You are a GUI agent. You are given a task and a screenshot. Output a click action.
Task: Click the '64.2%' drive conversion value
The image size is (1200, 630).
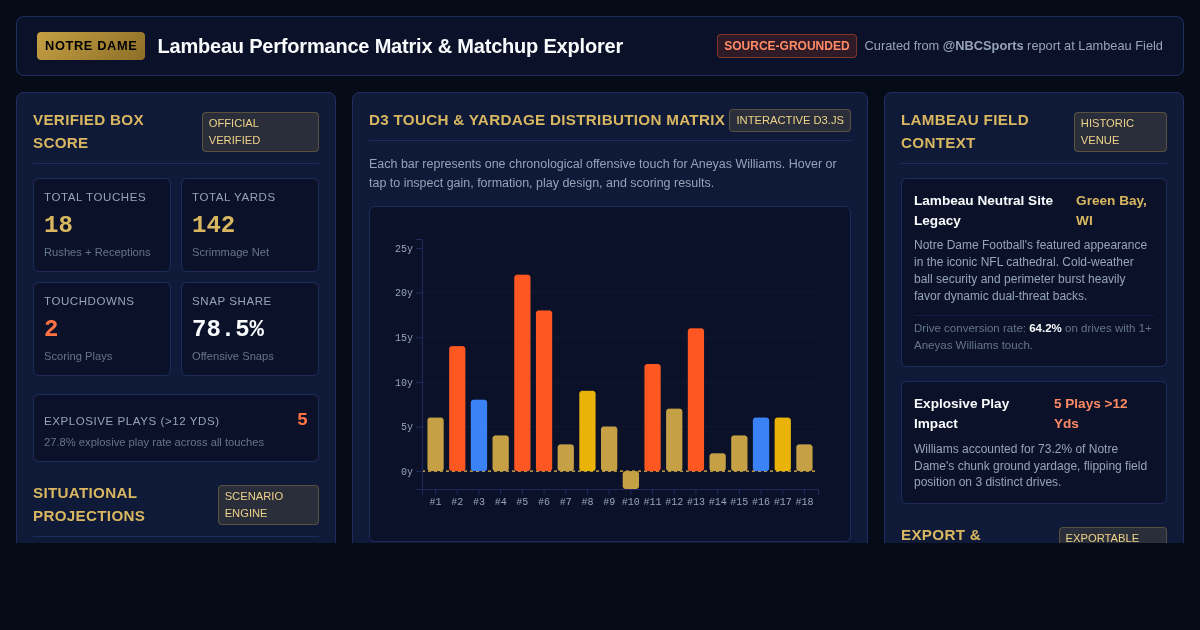1045,328
